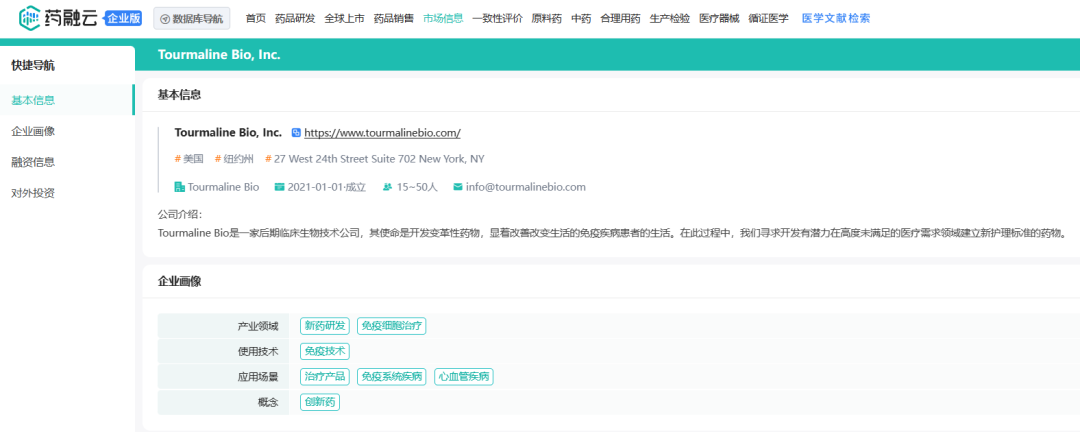The height and width of the screenshot is (432, 1080).
Task: Open 全球上市 menu
Action: [x=344, y=19]
